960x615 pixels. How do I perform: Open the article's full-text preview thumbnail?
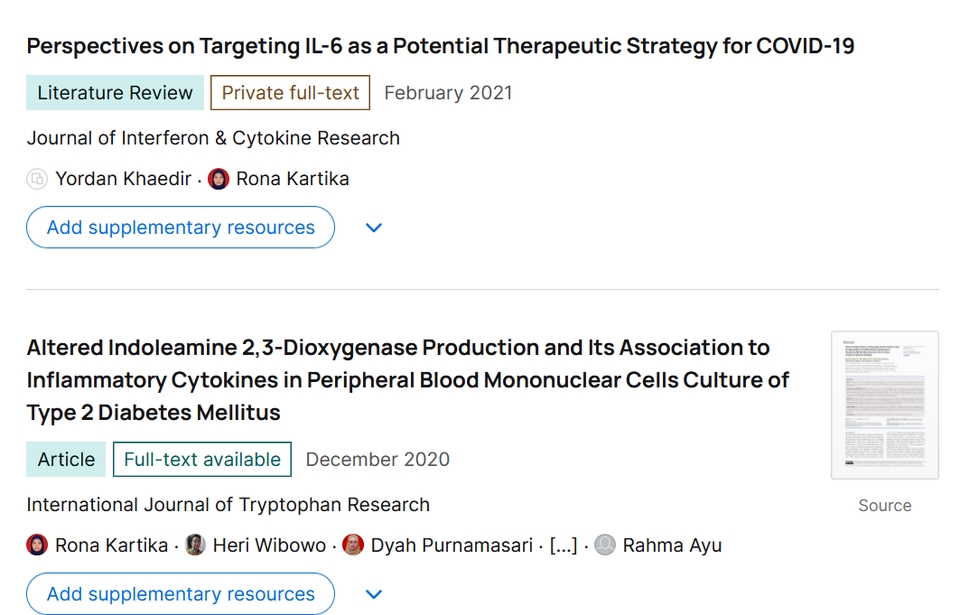pyautogui.click(x=884, y=405)
